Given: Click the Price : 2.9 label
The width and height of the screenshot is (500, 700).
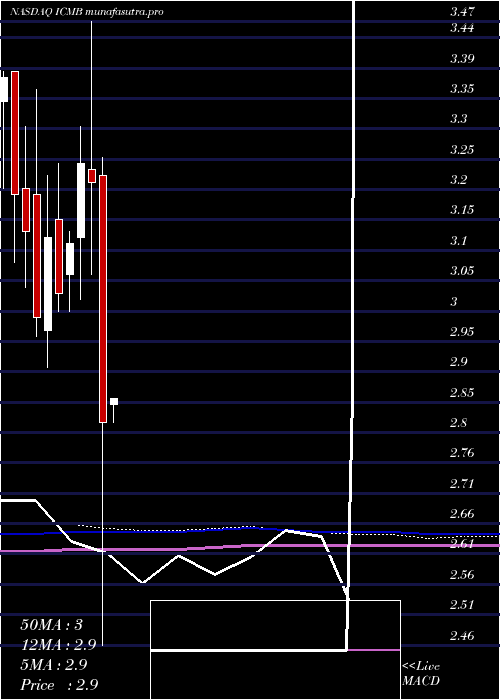Looking at the screenshot, I should (59, 685).
